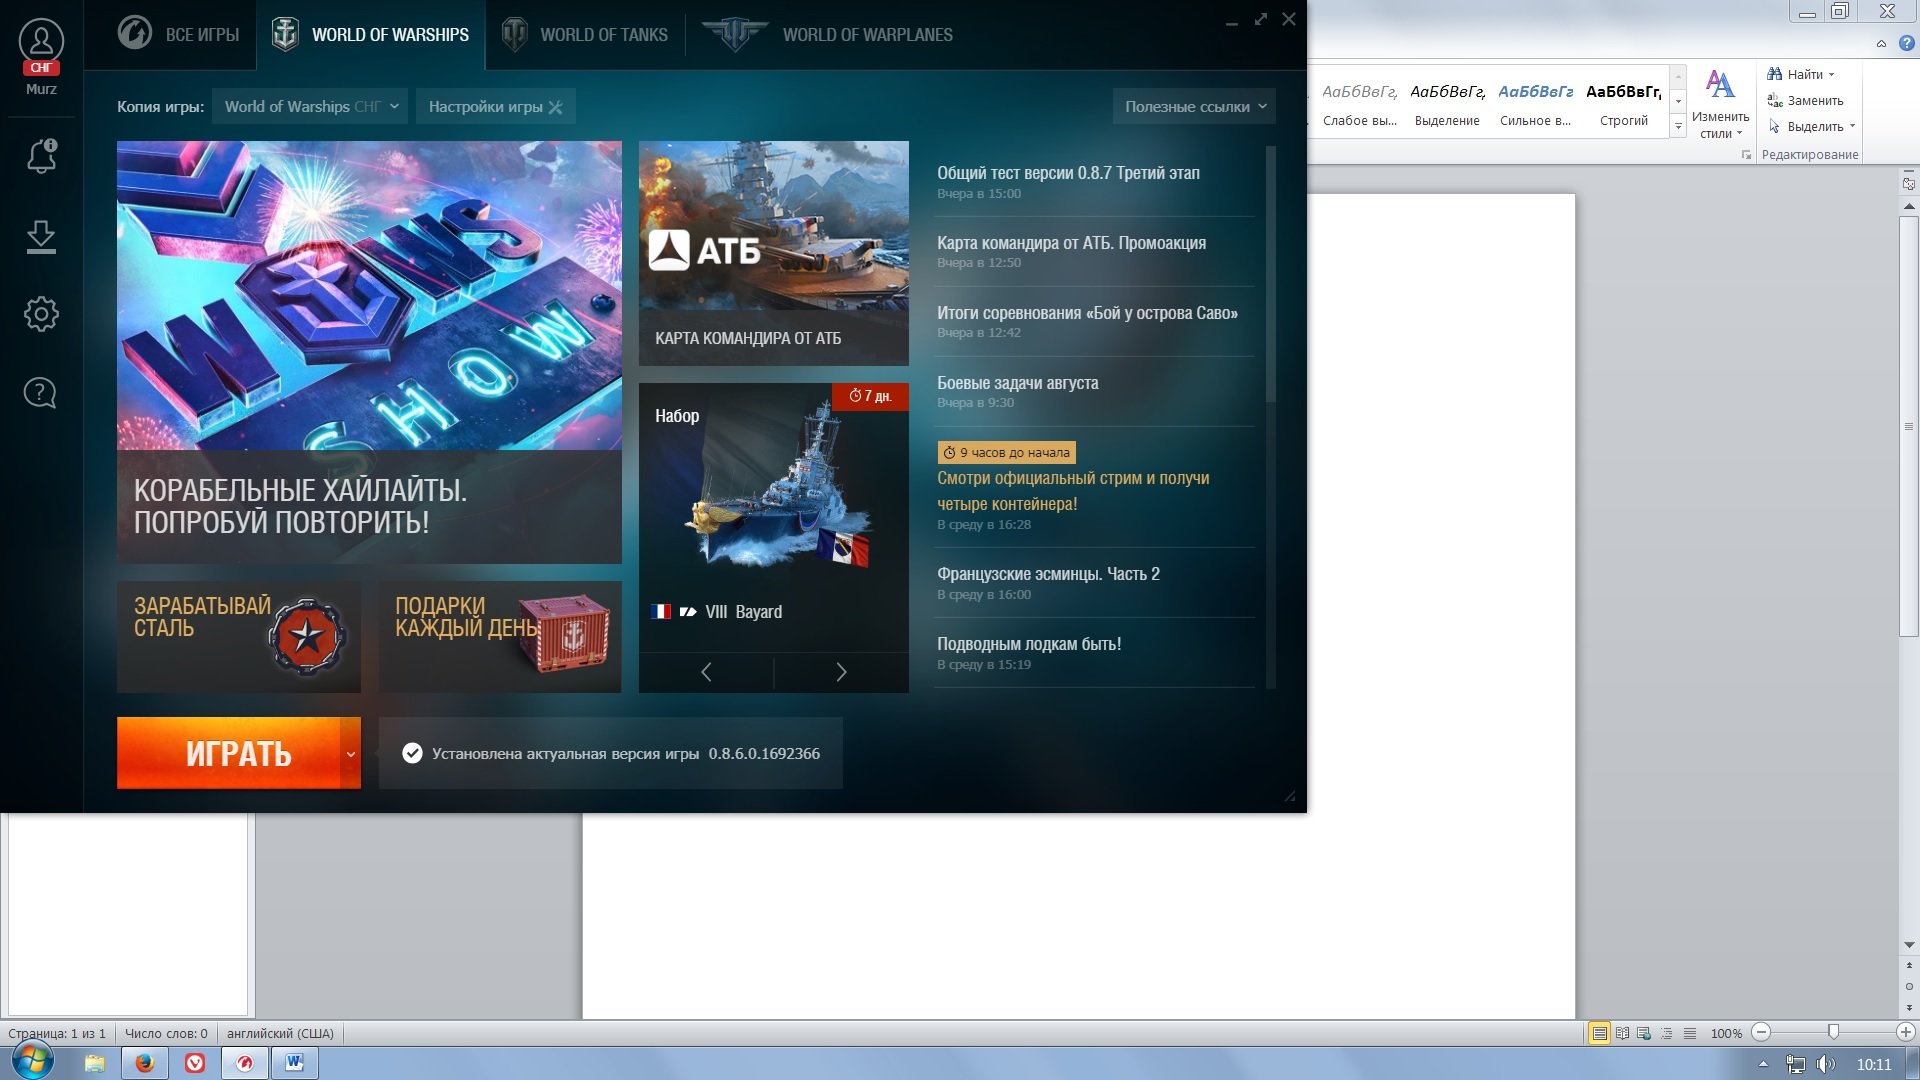Screen dimensions: 1920x1080
Task: Click the Word zoom slider handle
Action: click(1832, 1032)
